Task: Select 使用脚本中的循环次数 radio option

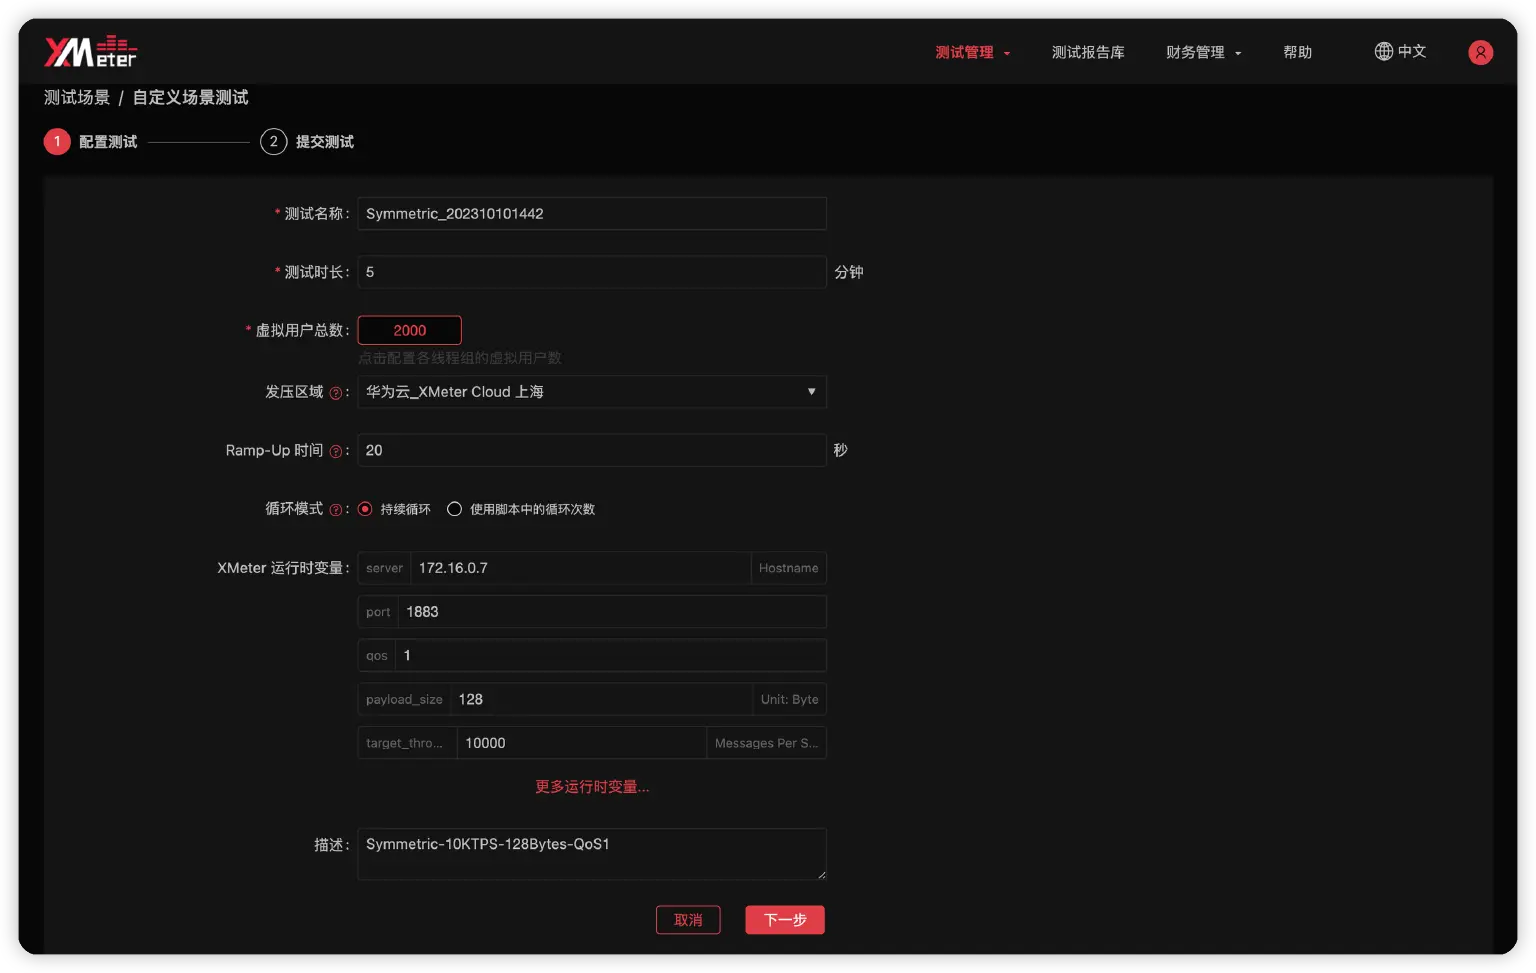Action: click(x=454, y=509)
